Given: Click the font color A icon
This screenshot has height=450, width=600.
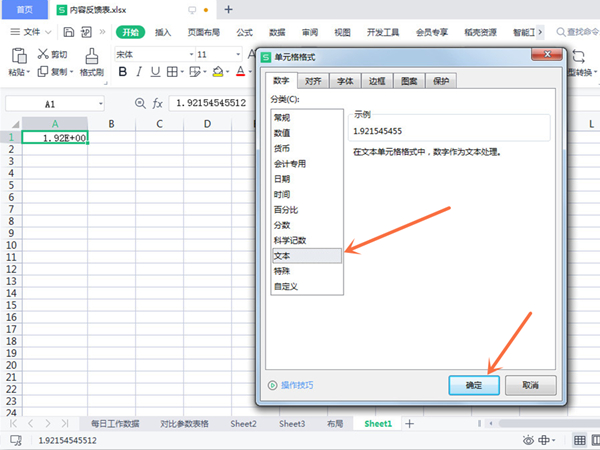Looking at the screenshot, I should coord(240,71).
